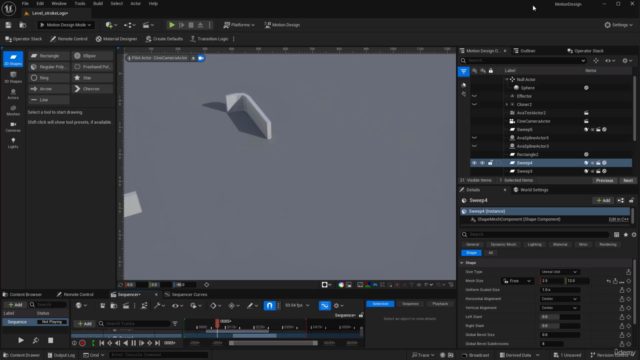
Task: Open the Build menu
Action: (98, 4)
